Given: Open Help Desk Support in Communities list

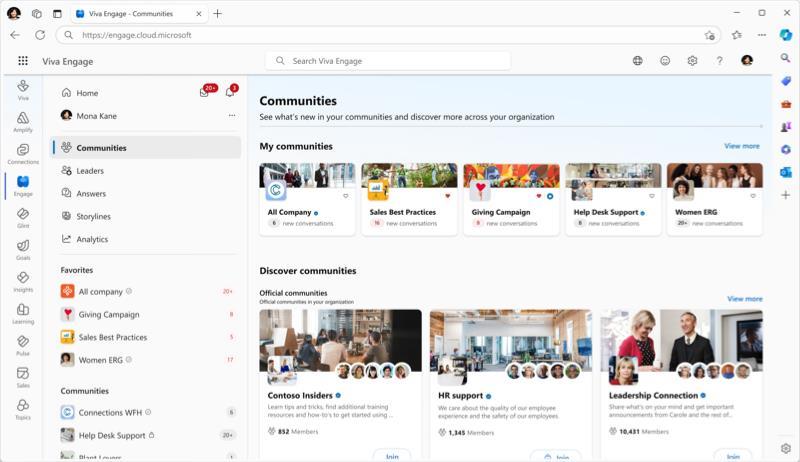Looking at the screenshot, I should click(112, 435).
